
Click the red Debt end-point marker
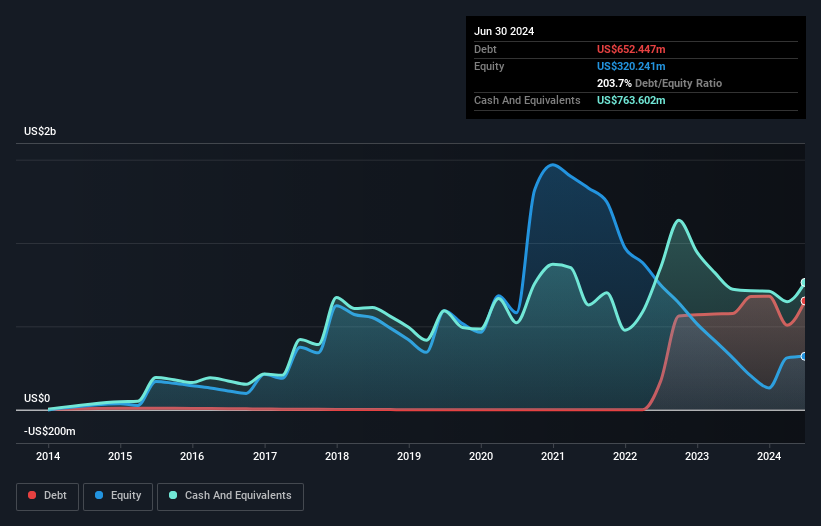click(804, 301)
